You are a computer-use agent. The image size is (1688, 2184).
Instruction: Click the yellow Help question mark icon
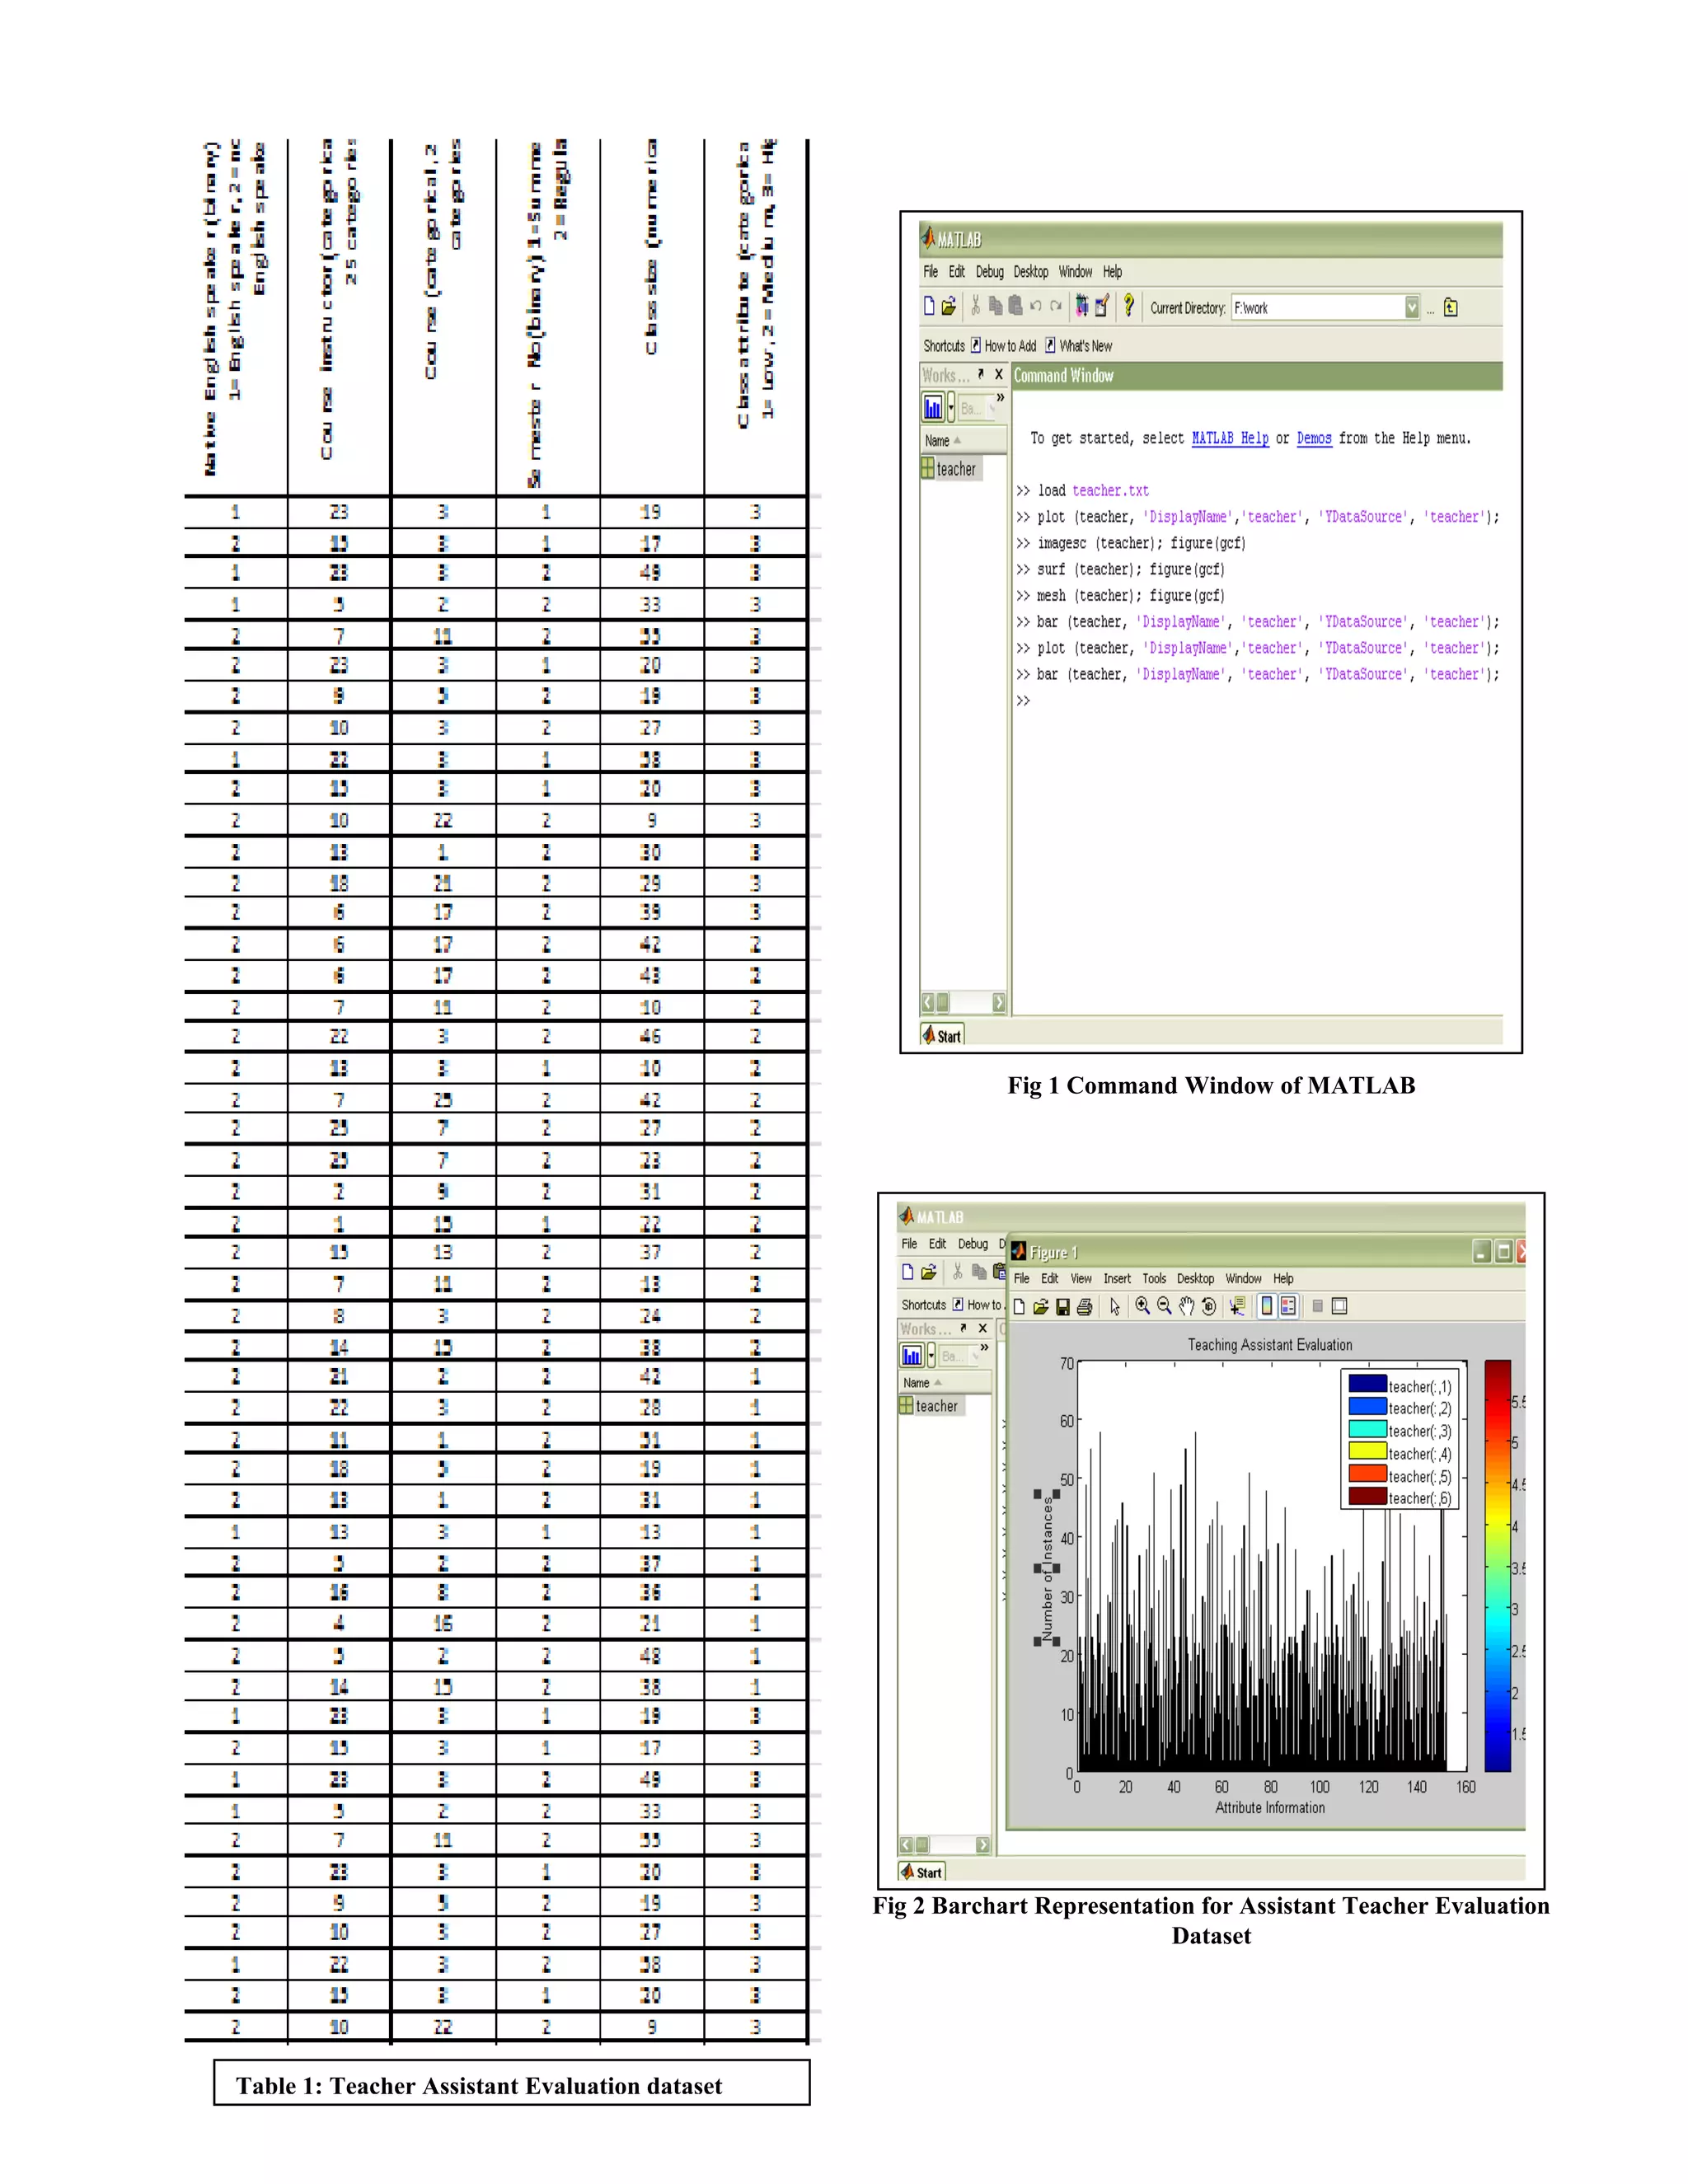(x=1128, y=306)
